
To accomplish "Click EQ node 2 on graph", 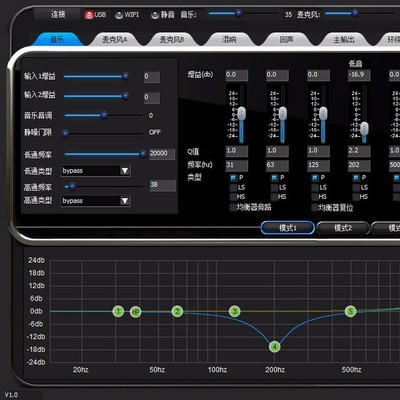I will [177, 312].
